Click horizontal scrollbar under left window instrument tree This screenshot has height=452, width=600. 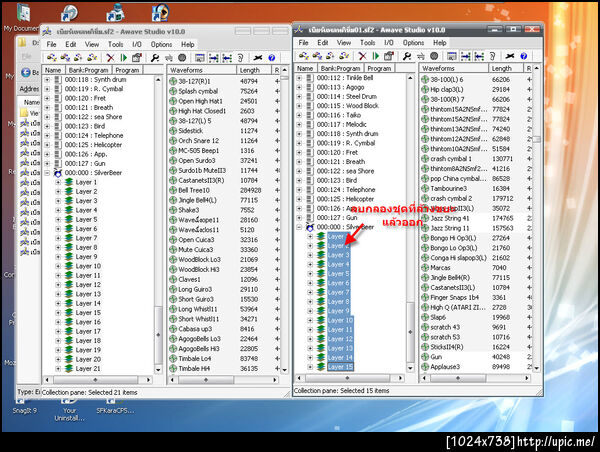point(97,380)
